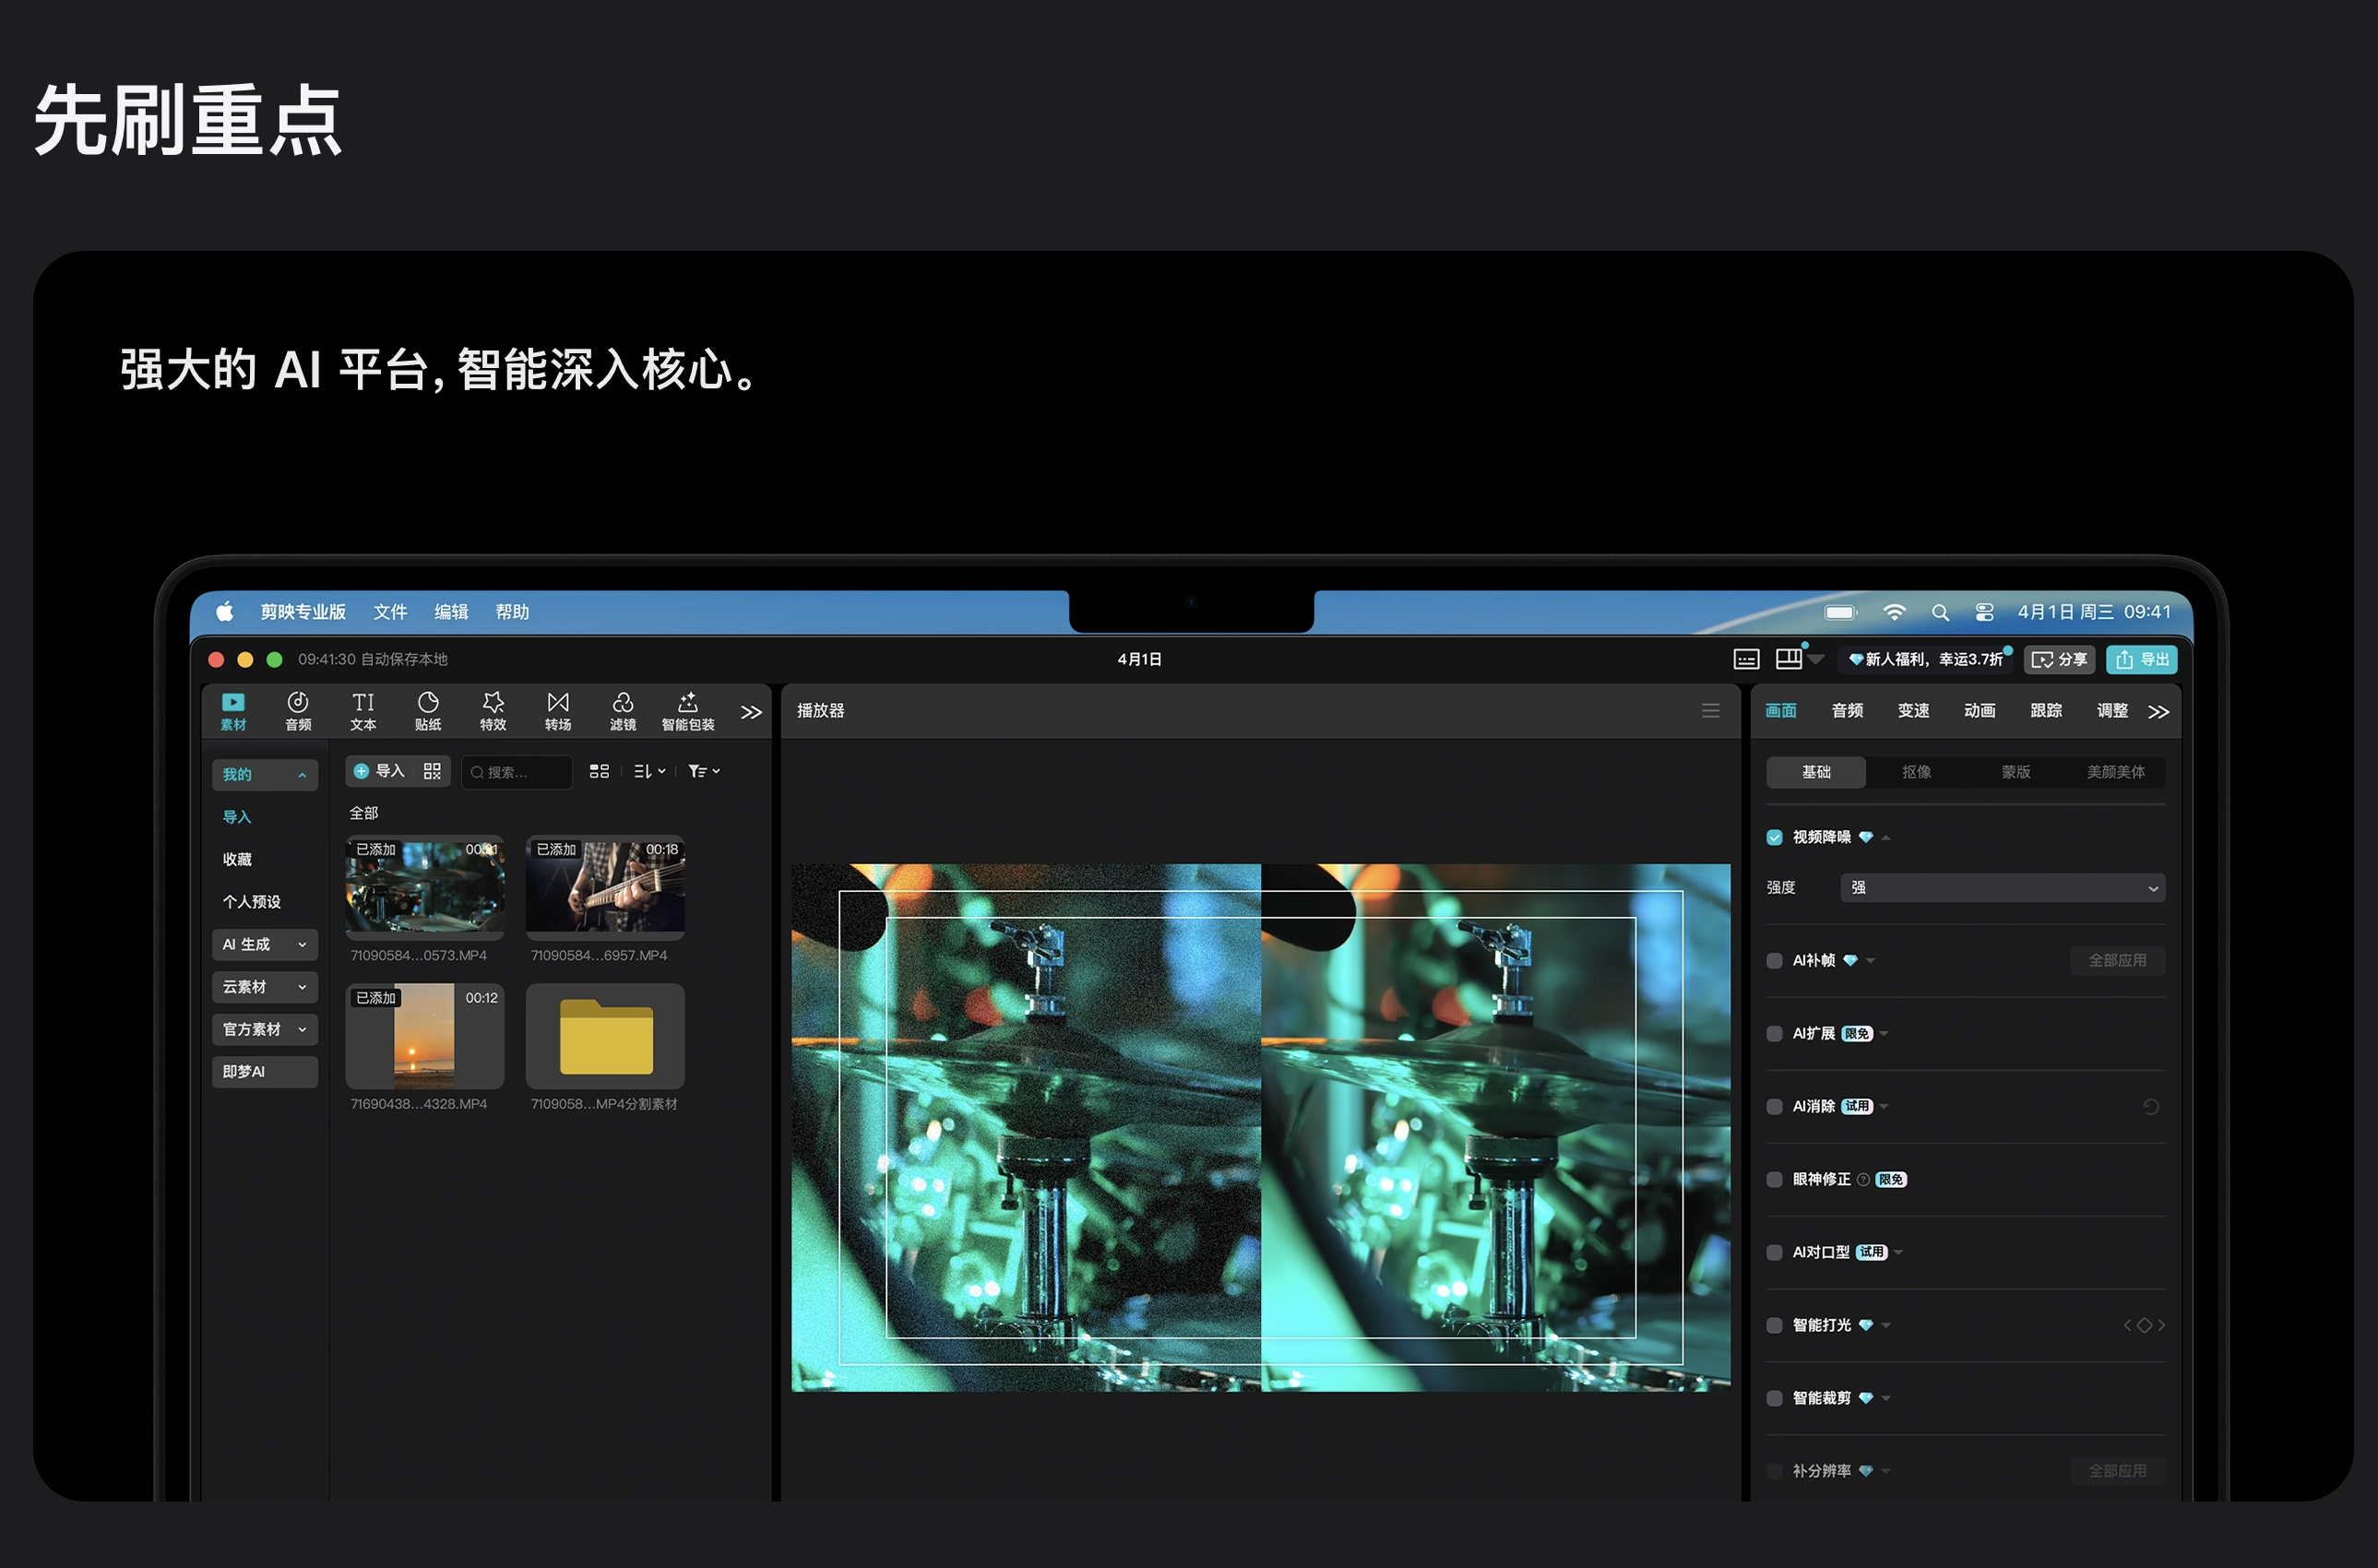Enable the 智能打光 checkbox

pyautogui.click(x=1774, y=1325)
